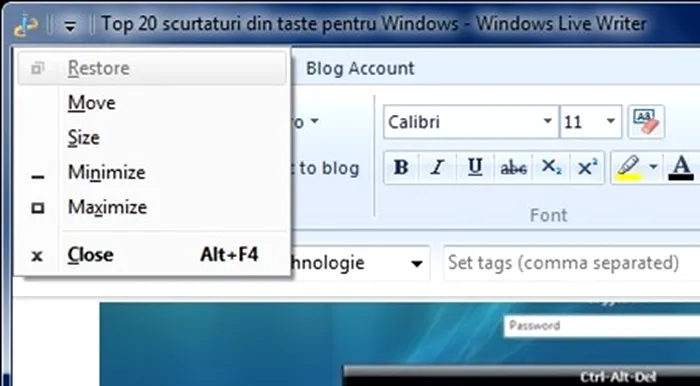Choose Move from the system menu

click(152, 103)
